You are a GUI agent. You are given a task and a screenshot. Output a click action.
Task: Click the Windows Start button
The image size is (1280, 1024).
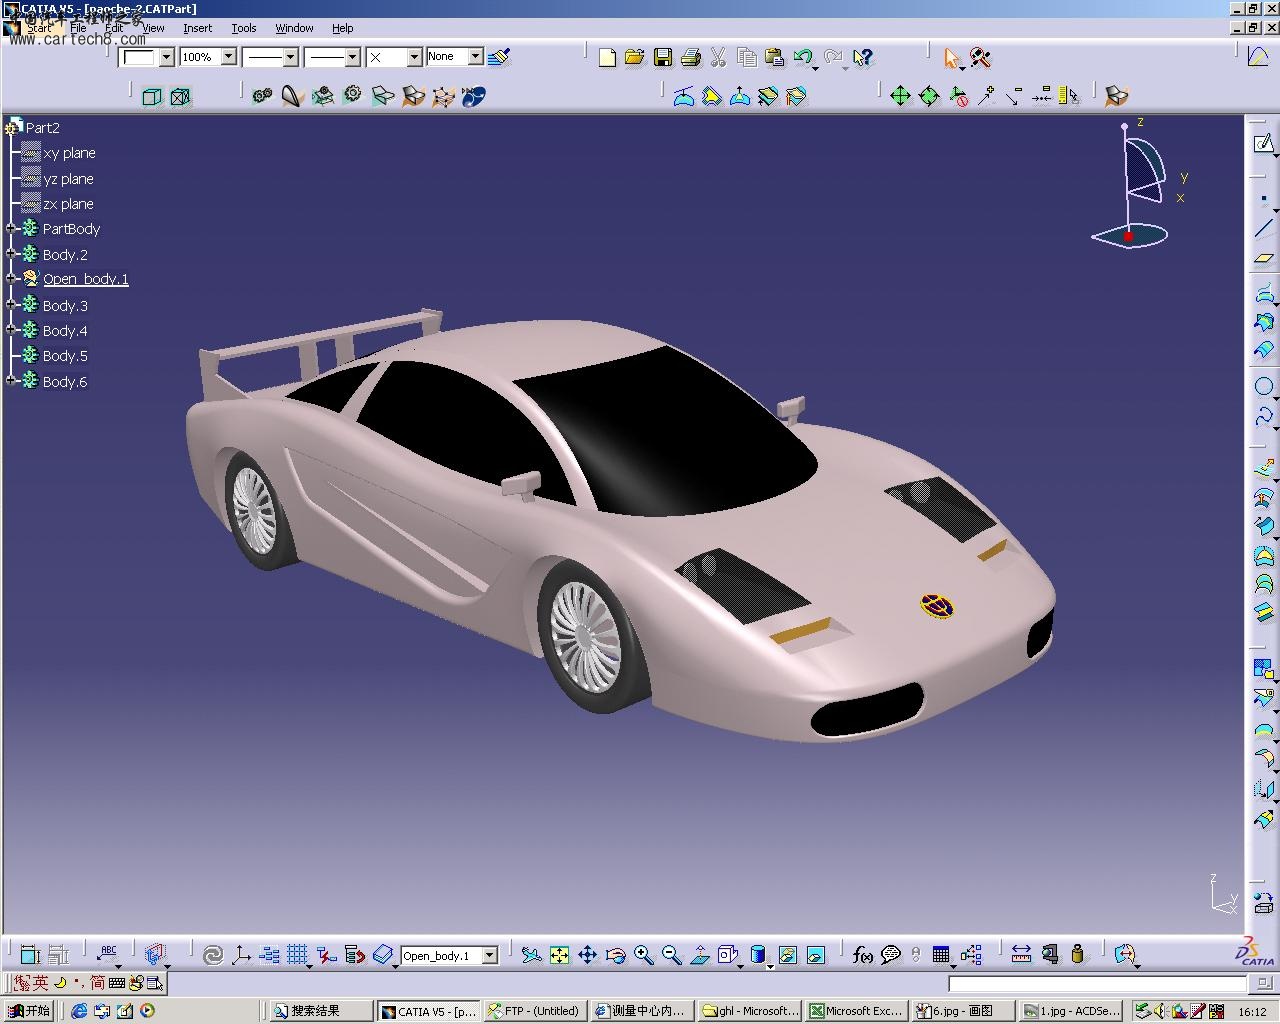click(x=29, y=1011)
